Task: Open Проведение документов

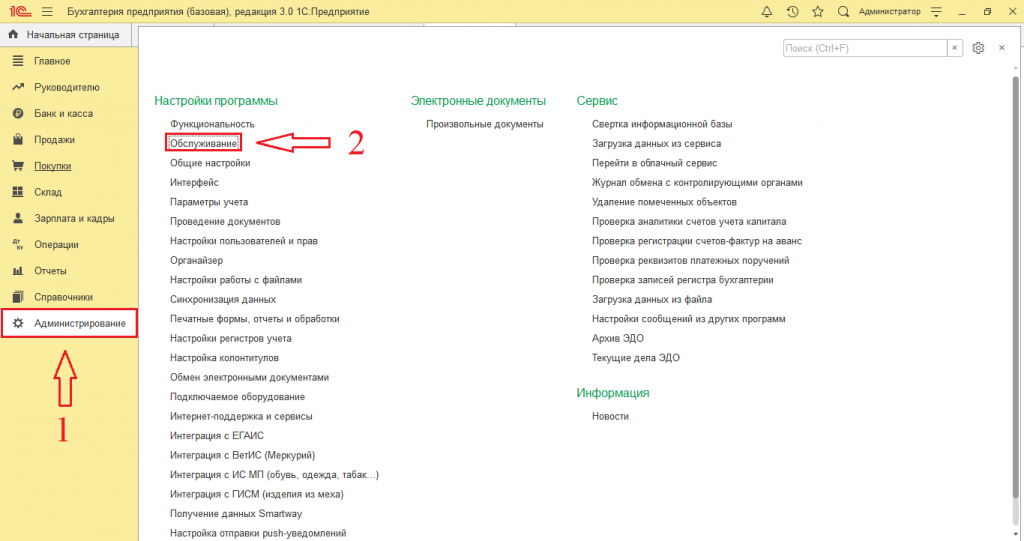Action: [x=225, y=221]
